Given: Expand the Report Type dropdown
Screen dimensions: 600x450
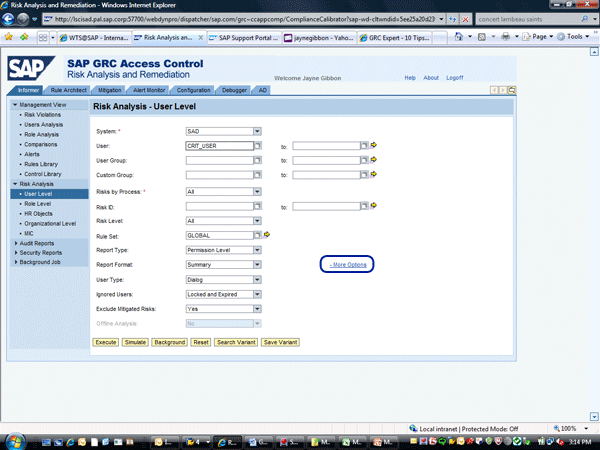Looking at the screenshot, I should [257, 250].
